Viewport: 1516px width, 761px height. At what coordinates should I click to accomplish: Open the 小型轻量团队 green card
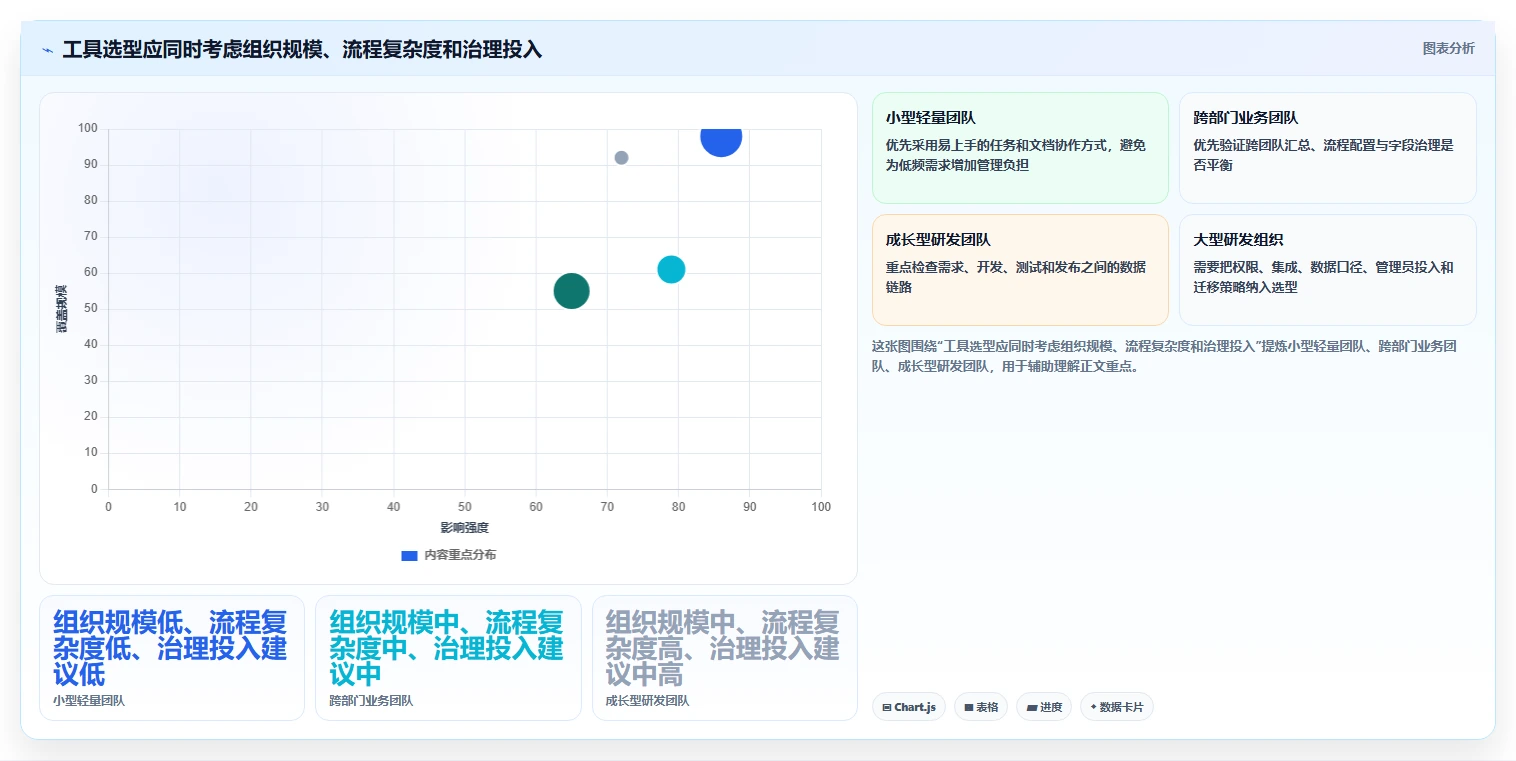(1020, 148)
